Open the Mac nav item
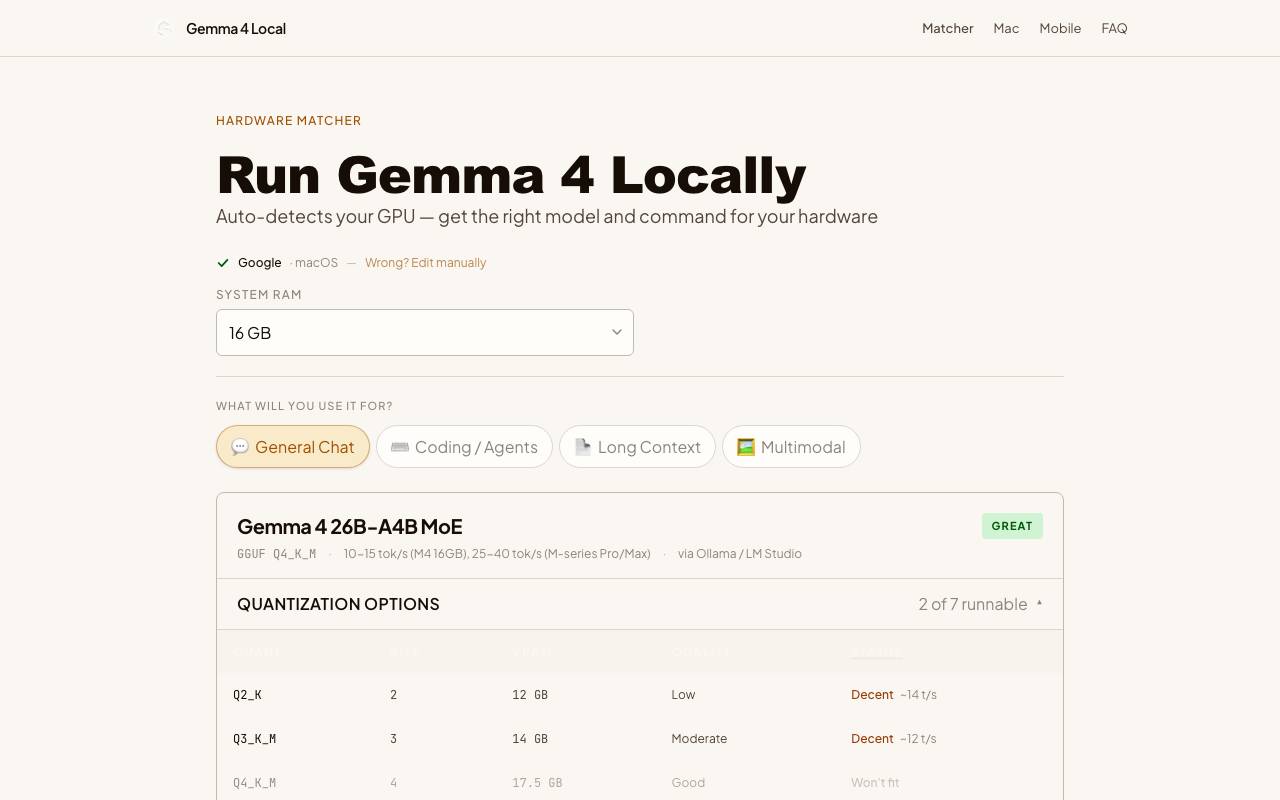 (1006, 29)
